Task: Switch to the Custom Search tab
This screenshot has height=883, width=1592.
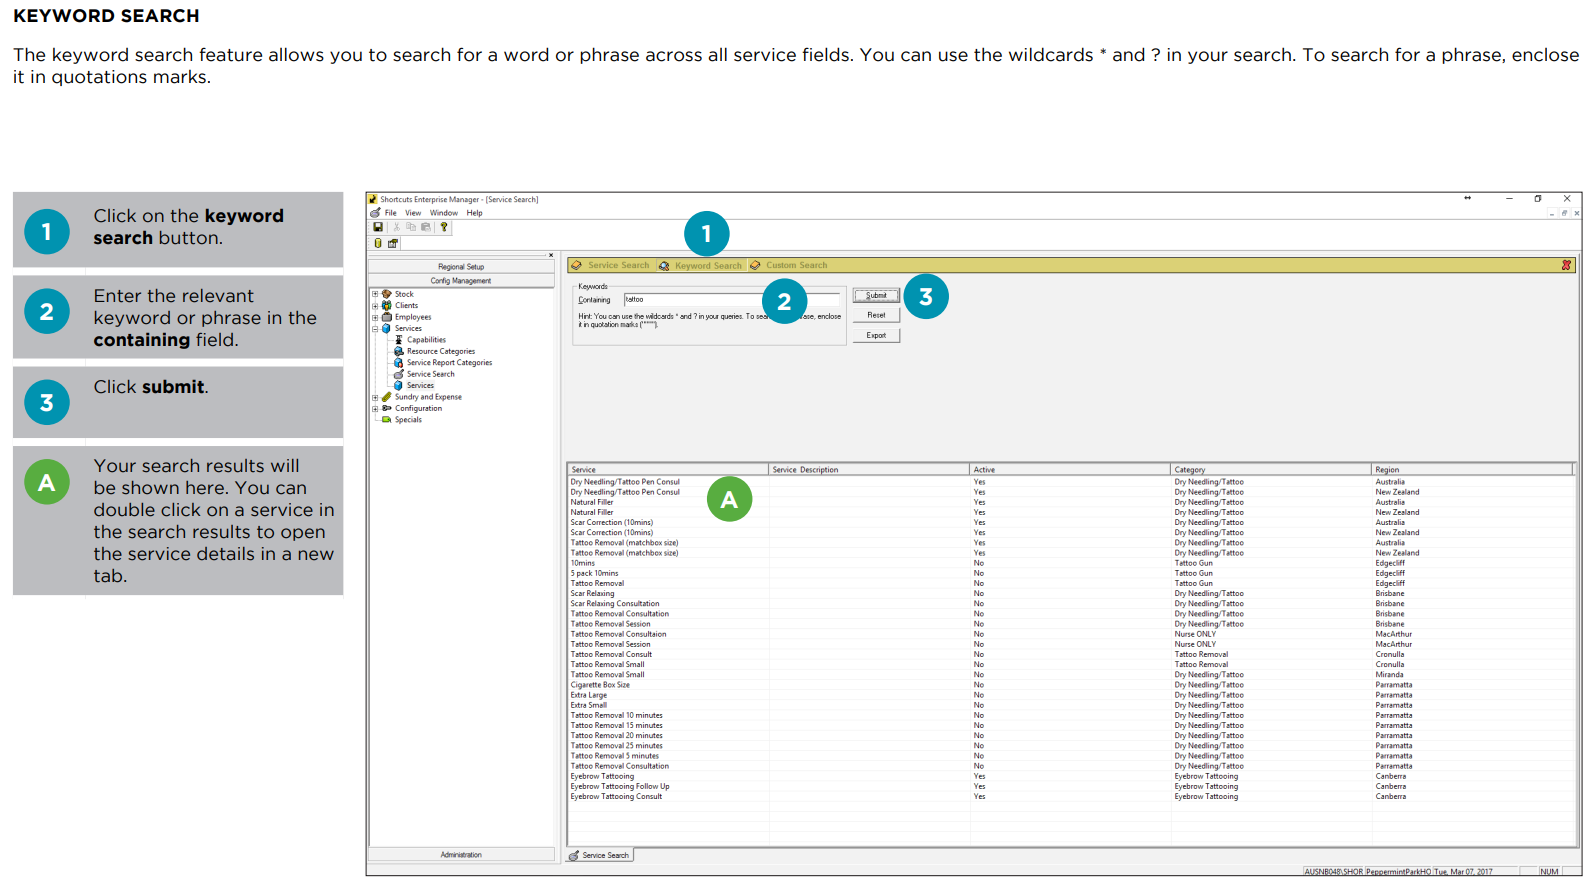Action: coord(790,265)
